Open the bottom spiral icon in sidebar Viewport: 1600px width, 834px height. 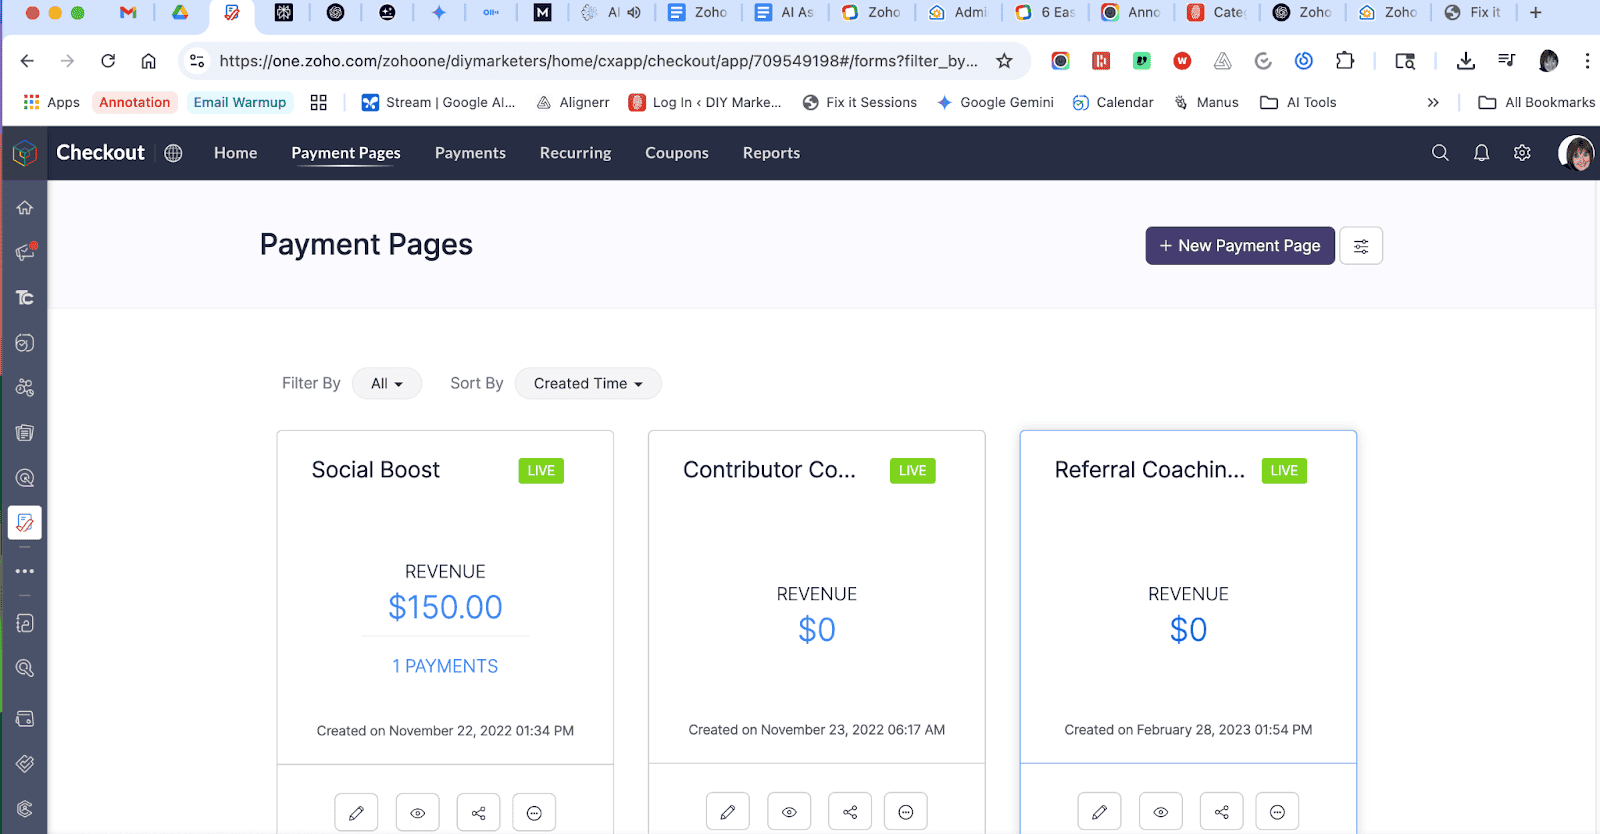pyautogui.click(x=25, y=809)
